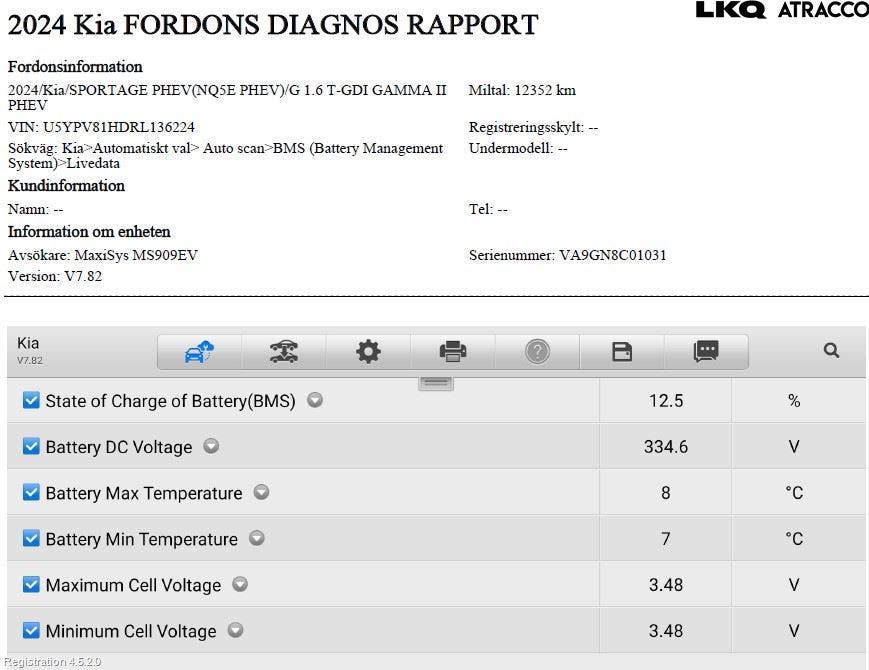Select the State of Charge of Battery(BMS) row label
Viewport: 869px width, 670px height.
pos(170,401)
